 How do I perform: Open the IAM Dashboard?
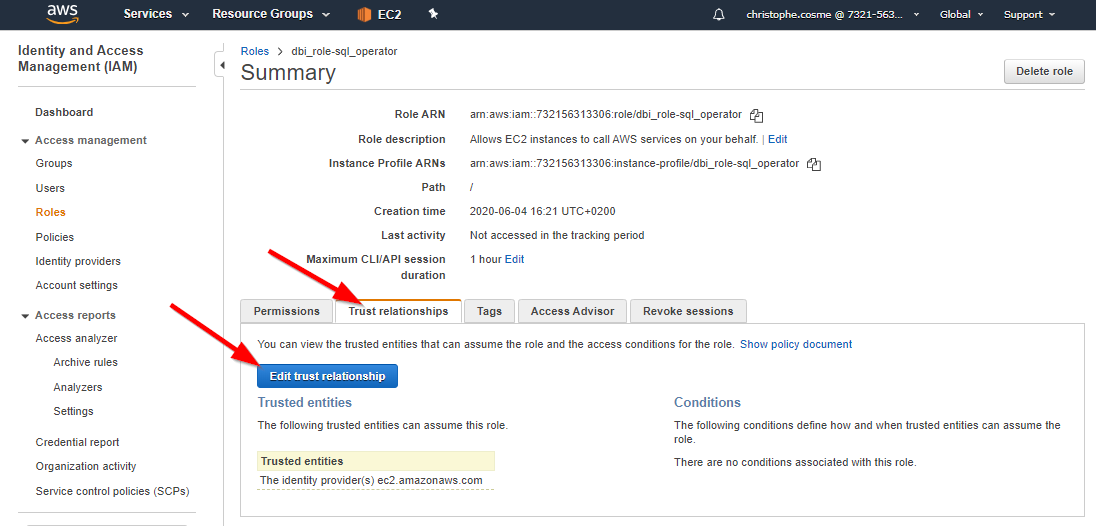tap(64, 112)
